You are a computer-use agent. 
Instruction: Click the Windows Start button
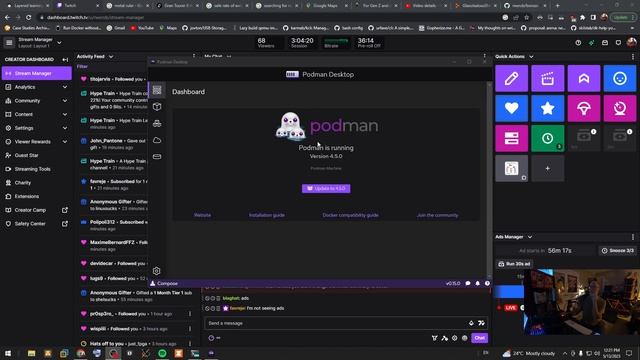(8, 353)
